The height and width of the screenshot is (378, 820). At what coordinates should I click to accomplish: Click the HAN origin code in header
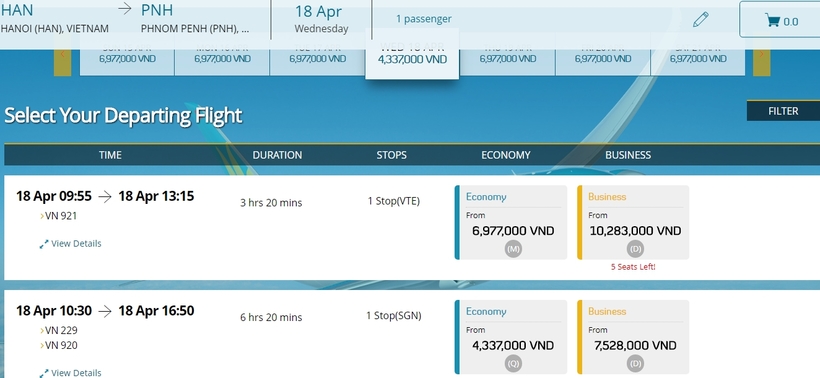click(17, 10)
